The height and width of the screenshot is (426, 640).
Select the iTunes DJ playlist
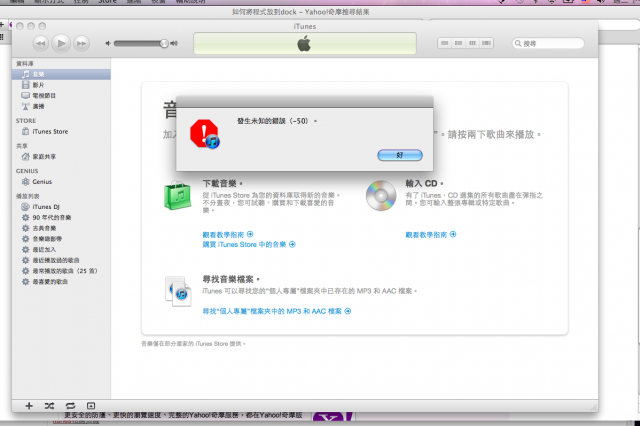61,207
